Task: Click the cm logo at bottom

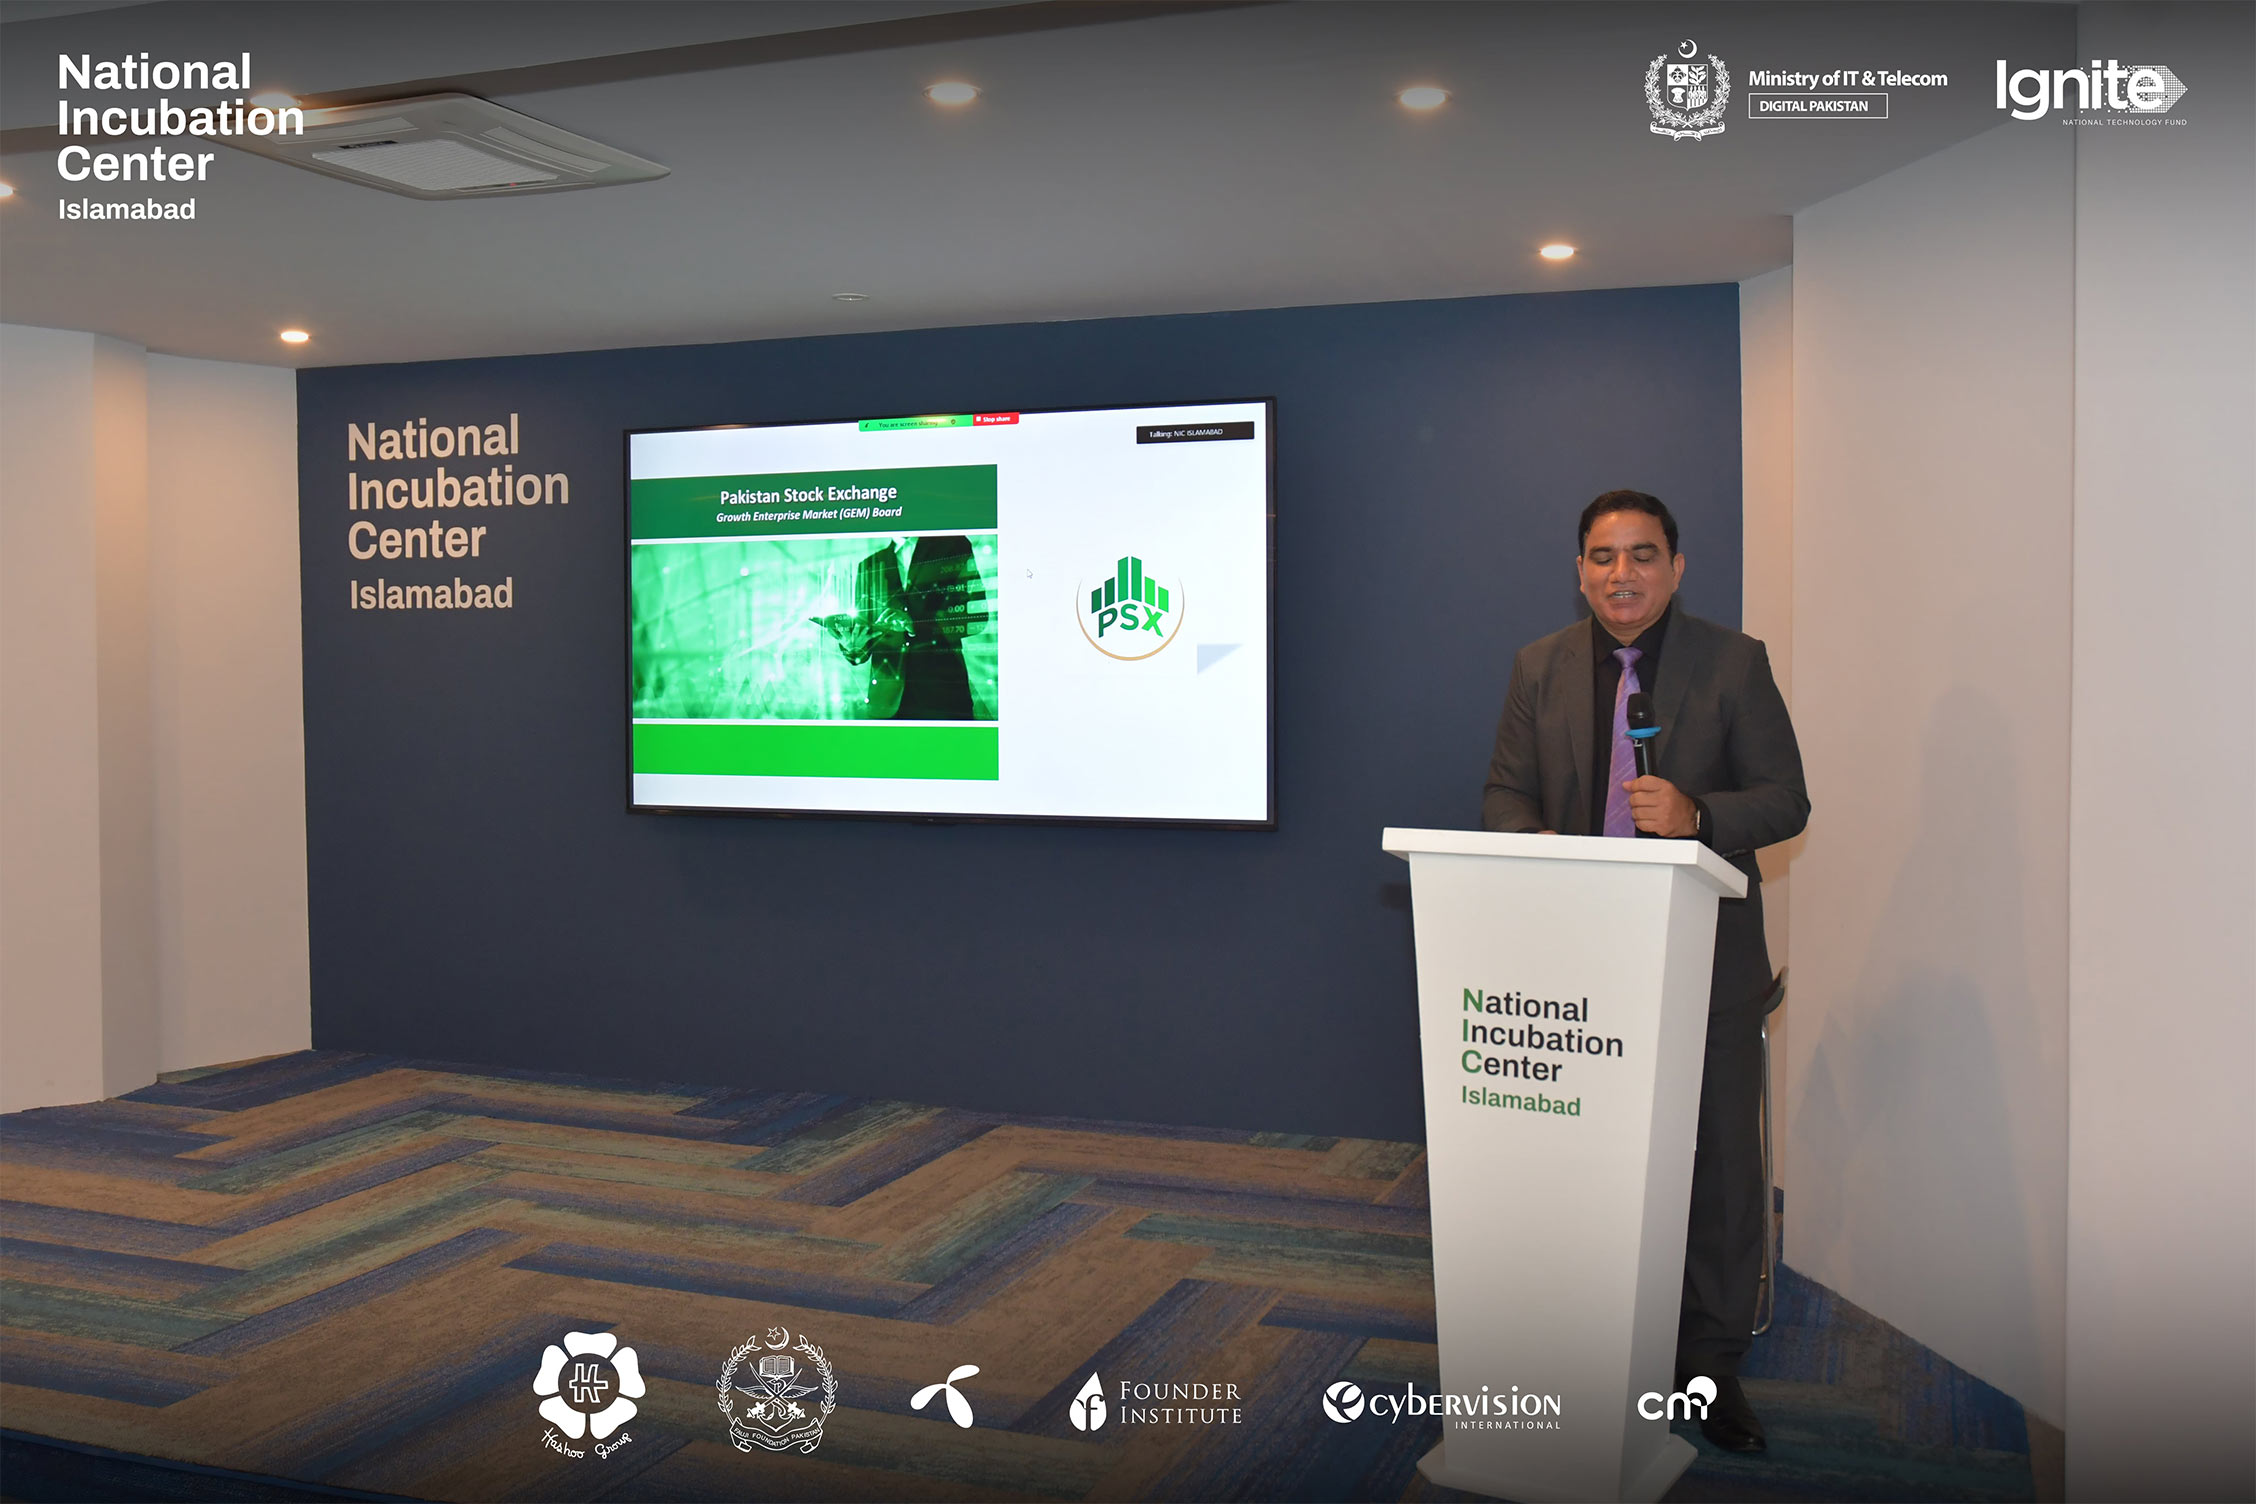Action: click(x=1677, y=1398)
